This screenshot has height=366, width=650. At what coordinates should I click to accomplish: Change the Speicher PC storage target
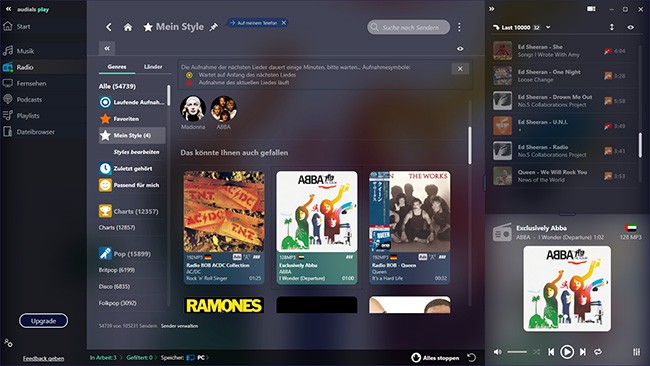click(196, 358)
